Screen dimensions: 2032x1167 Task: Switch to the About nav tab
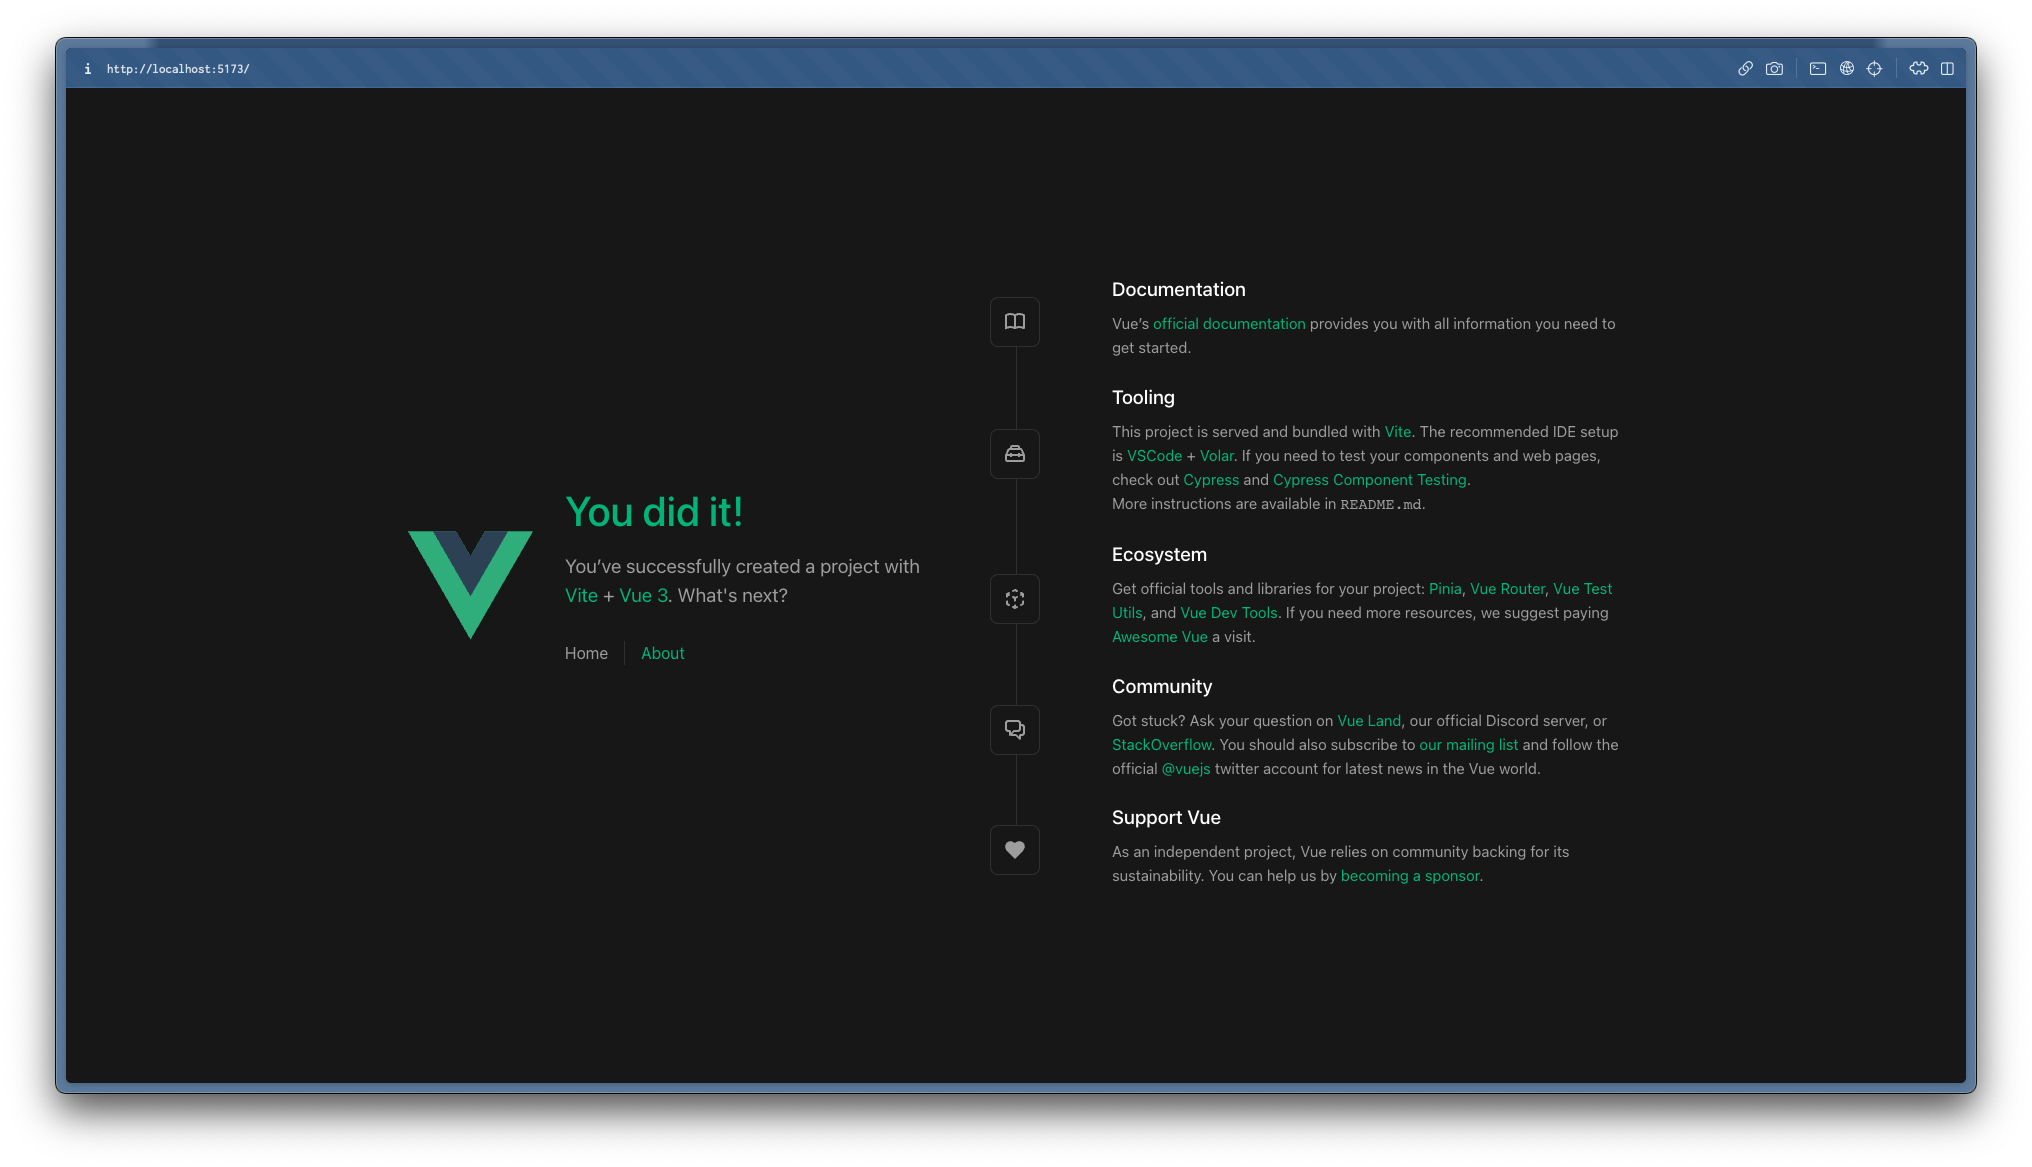[663, 653]
